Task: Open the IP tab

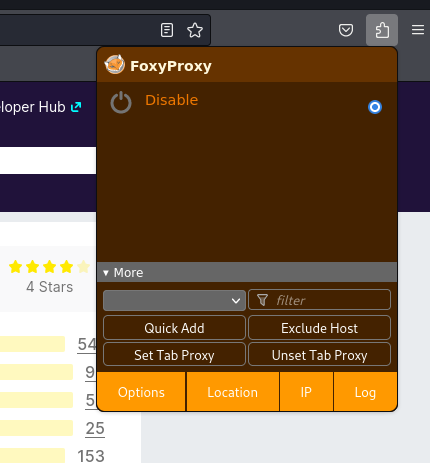Action: tap(306, 392)
